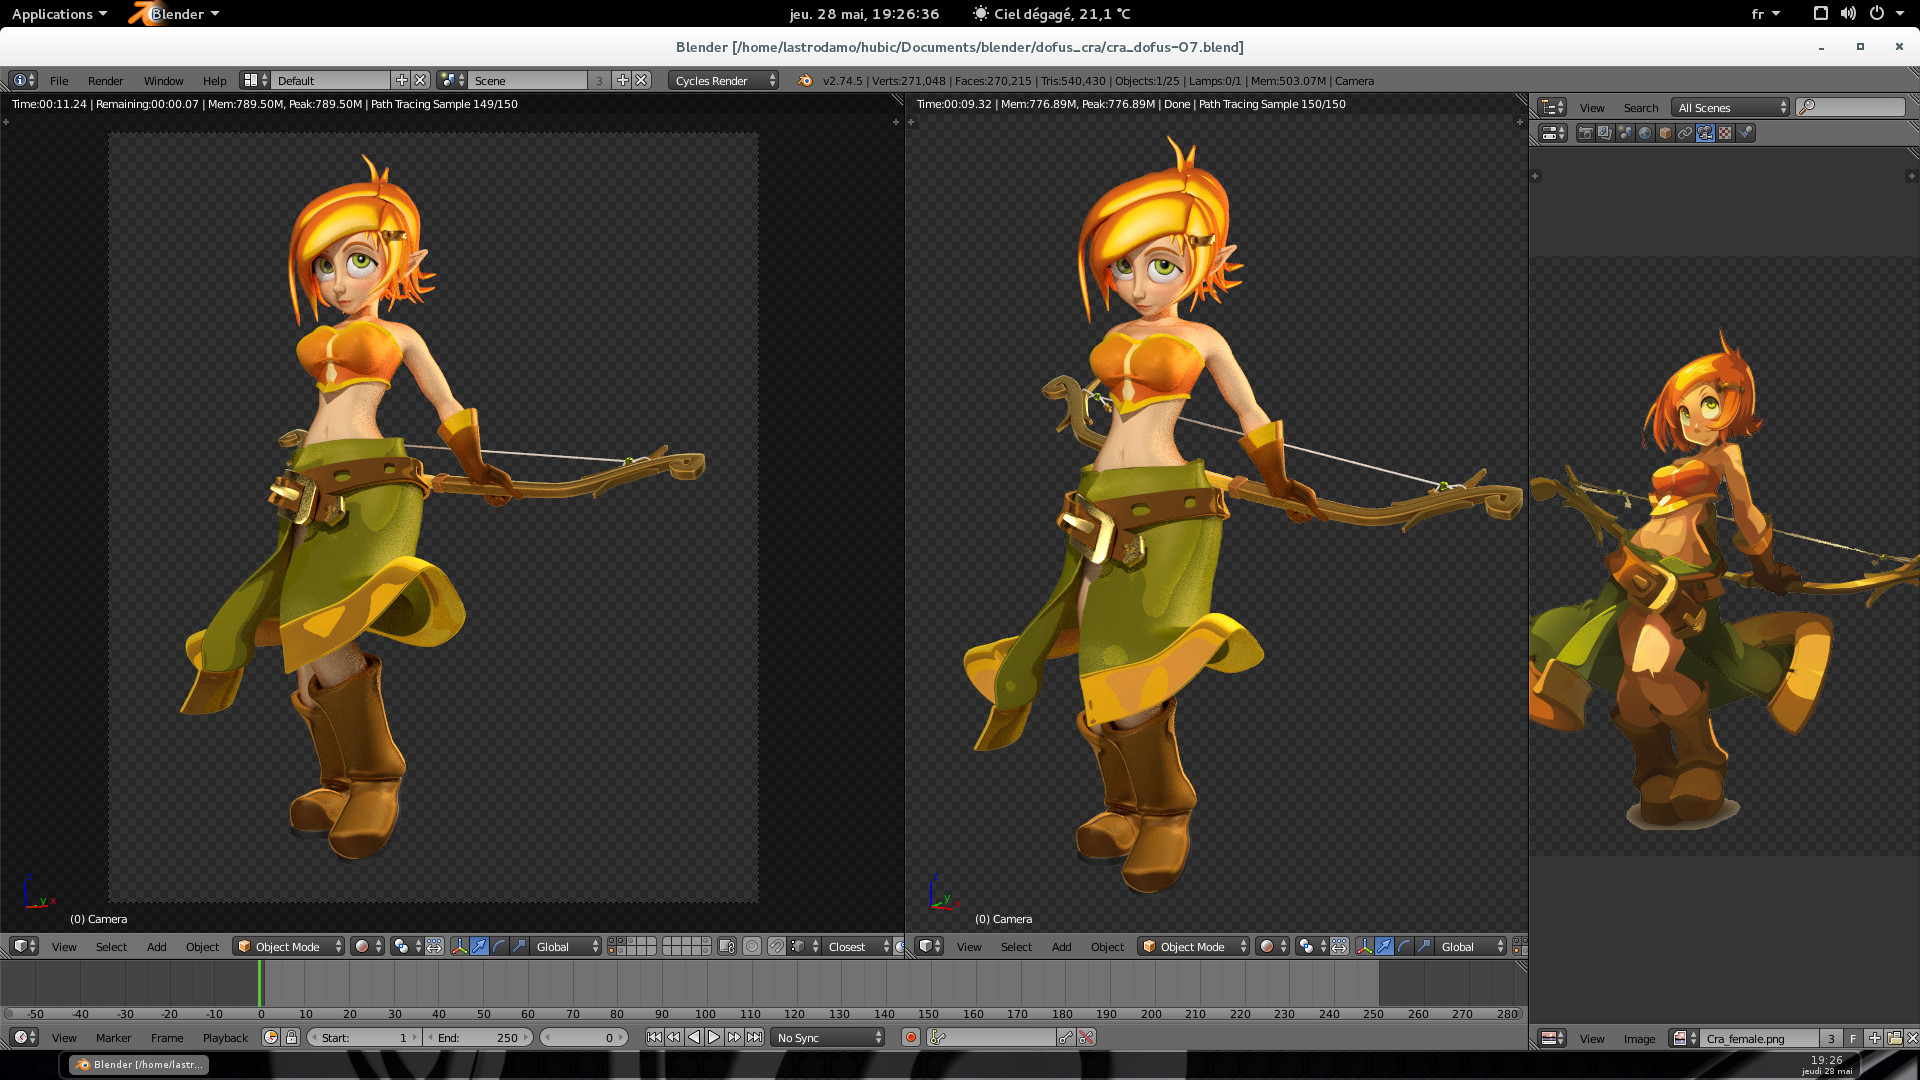
Task: Open Add menu in right viewport
Action: tap(1061, 947)
